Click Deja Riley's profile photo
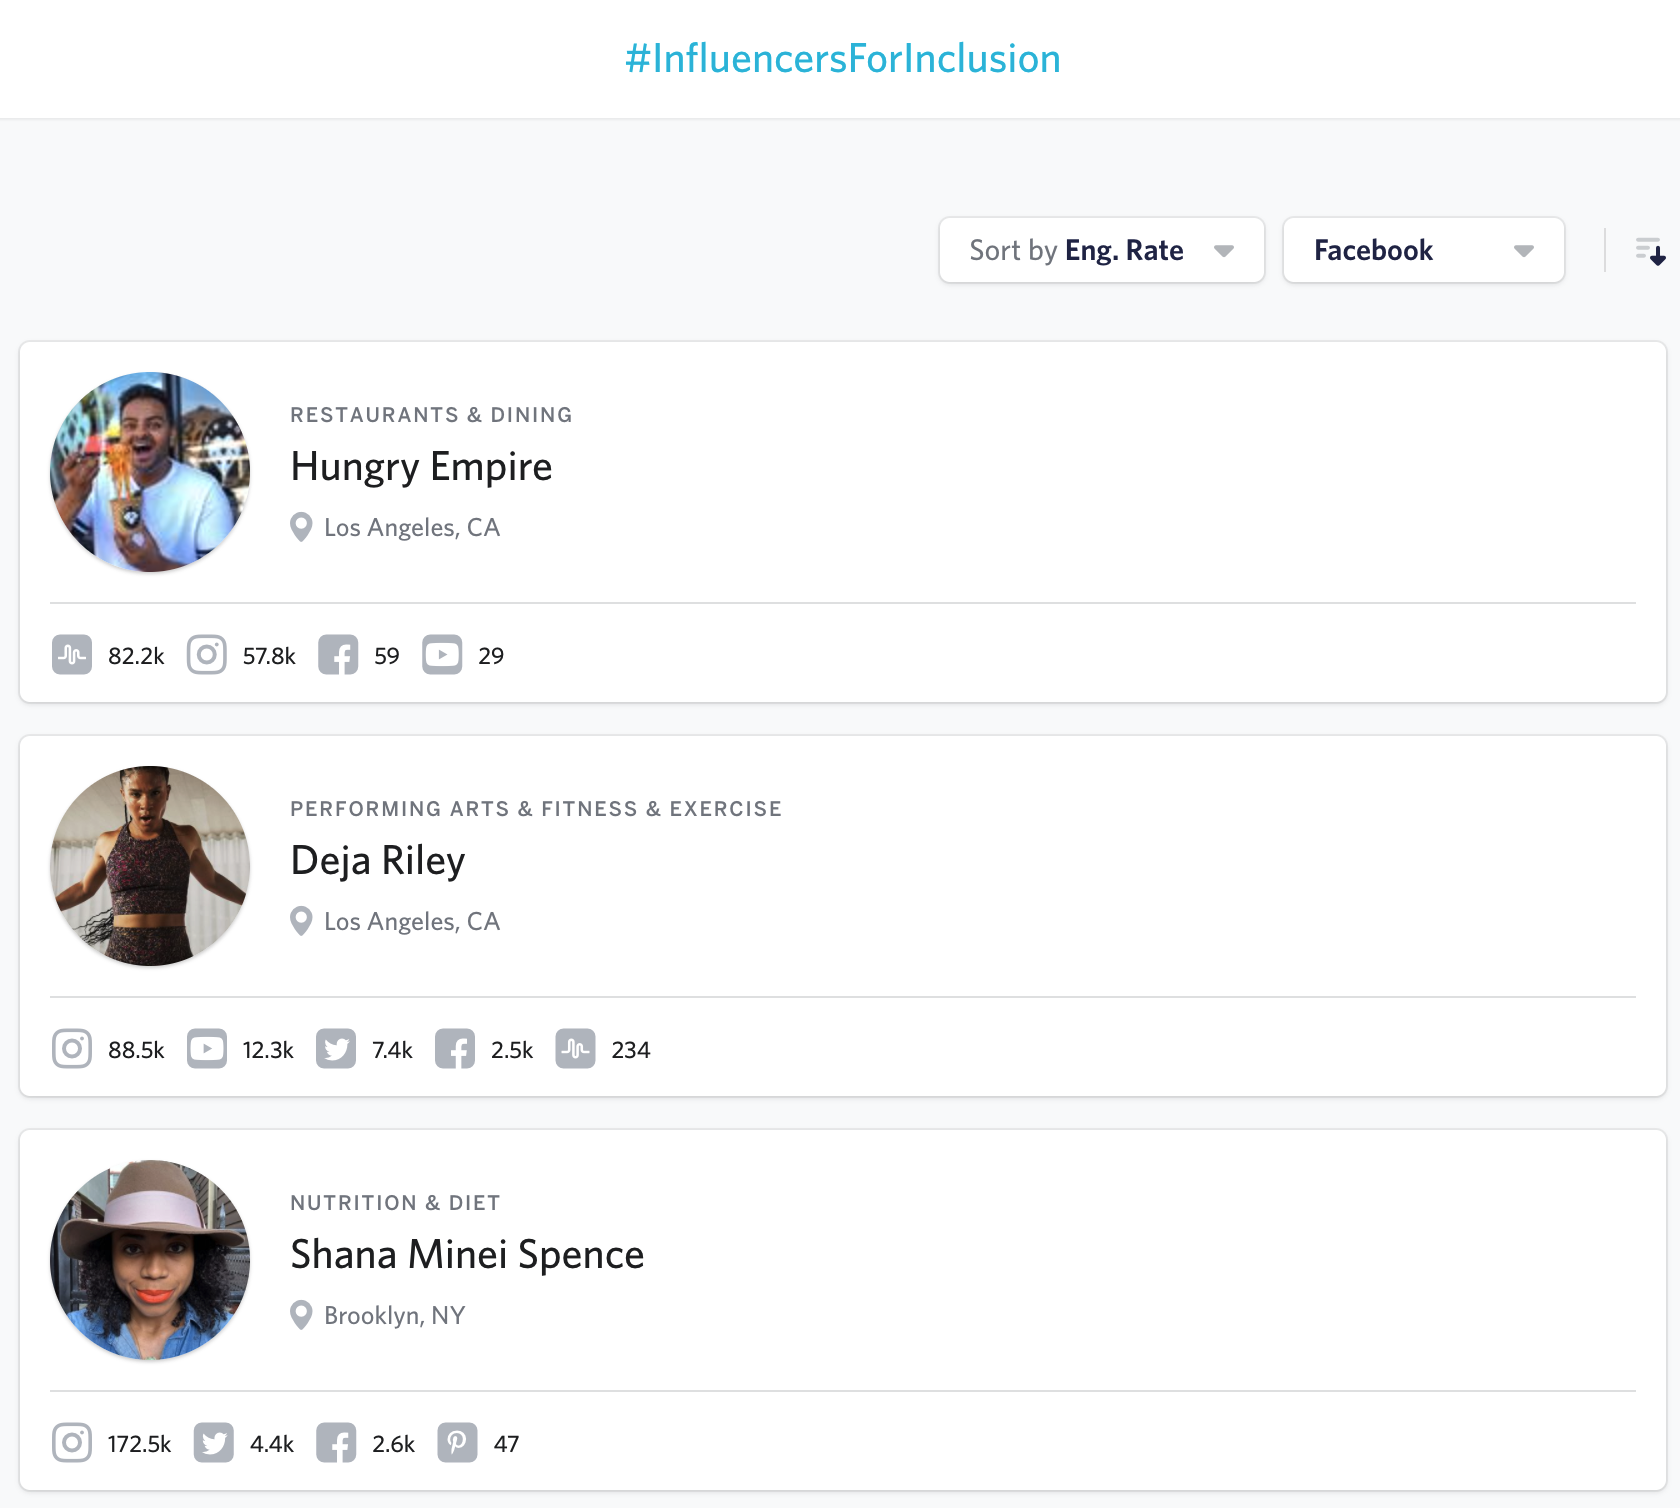 pos(150,866)
